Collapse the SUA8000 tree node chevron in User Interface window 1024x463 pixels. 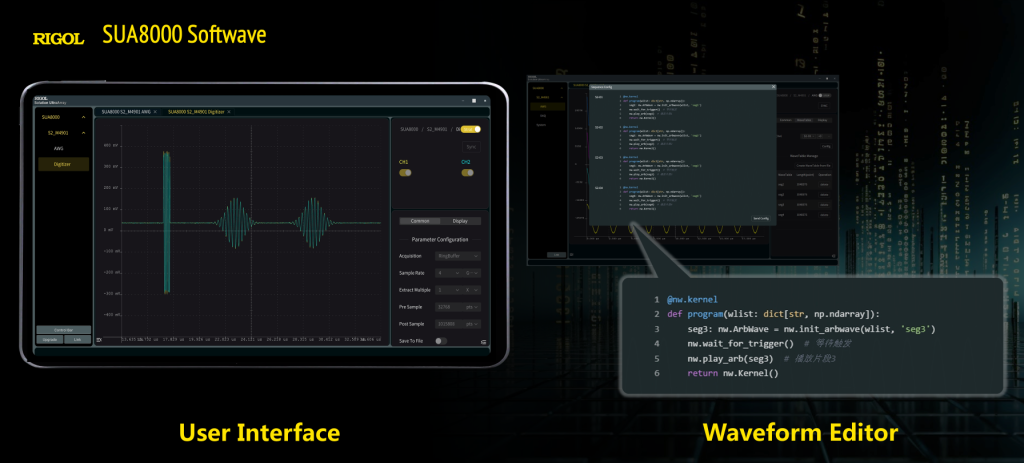pos(84,117)
